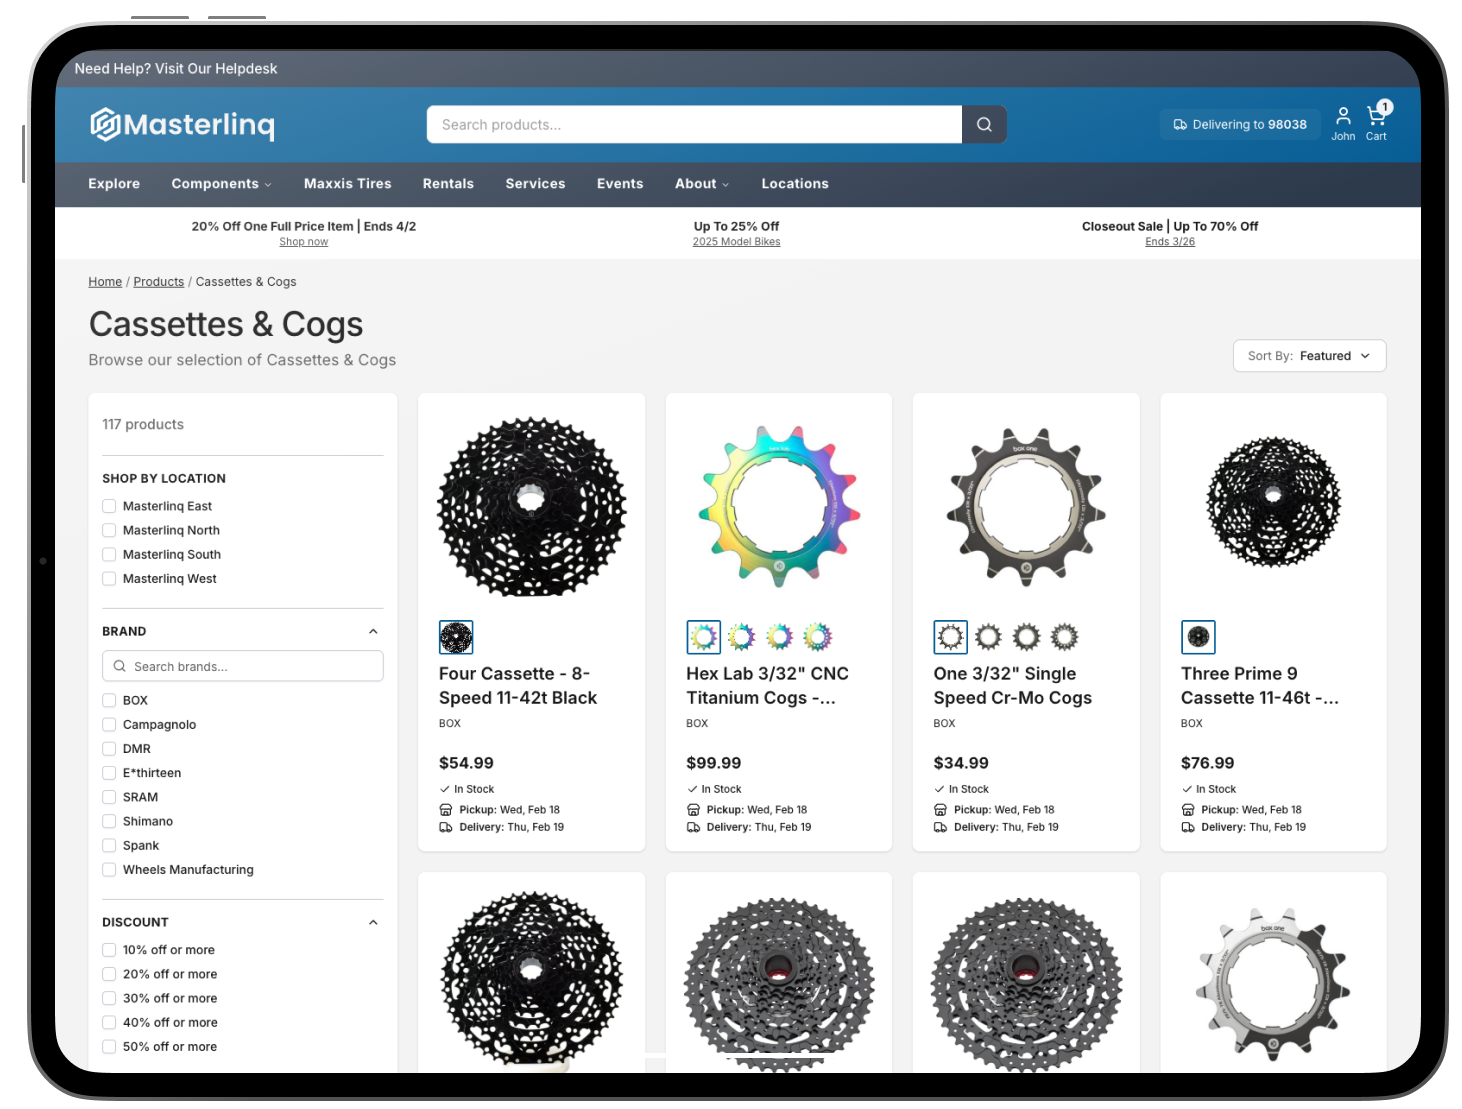Click the Shop now link
Viewport: 1462px width, 1109px height.
pyautogui.click(x=303, y=242)
